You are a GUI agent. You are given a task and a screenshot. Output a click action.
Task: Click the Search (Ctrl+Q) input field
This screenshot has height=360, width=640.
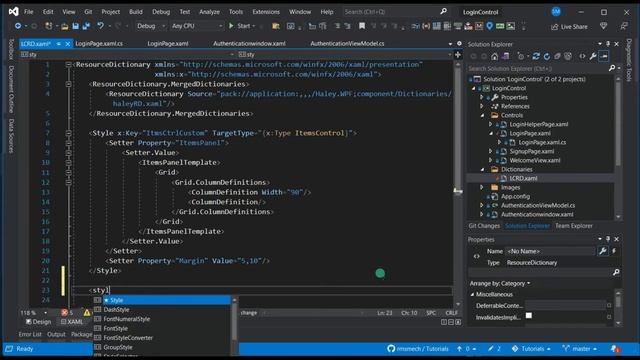point(391,12)
